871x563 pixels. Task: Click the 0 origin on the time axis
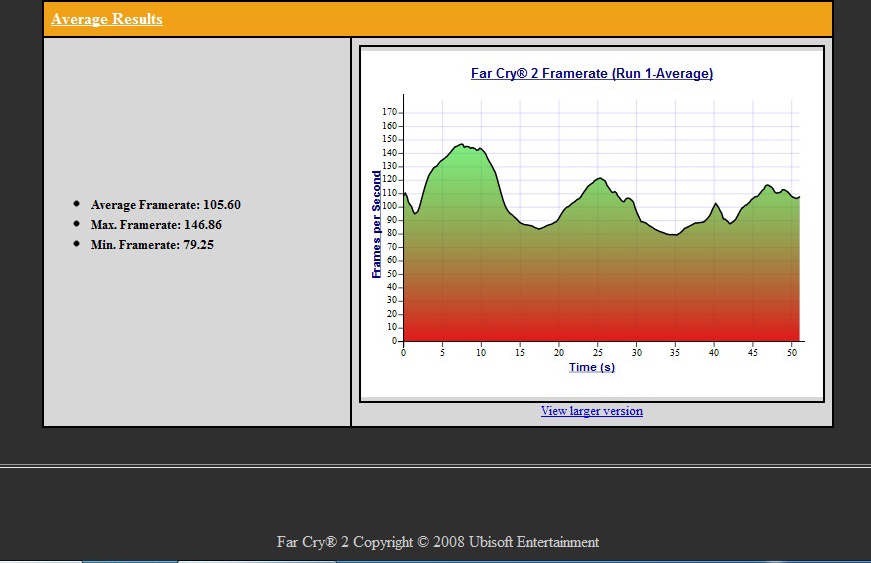click(403, 353)
